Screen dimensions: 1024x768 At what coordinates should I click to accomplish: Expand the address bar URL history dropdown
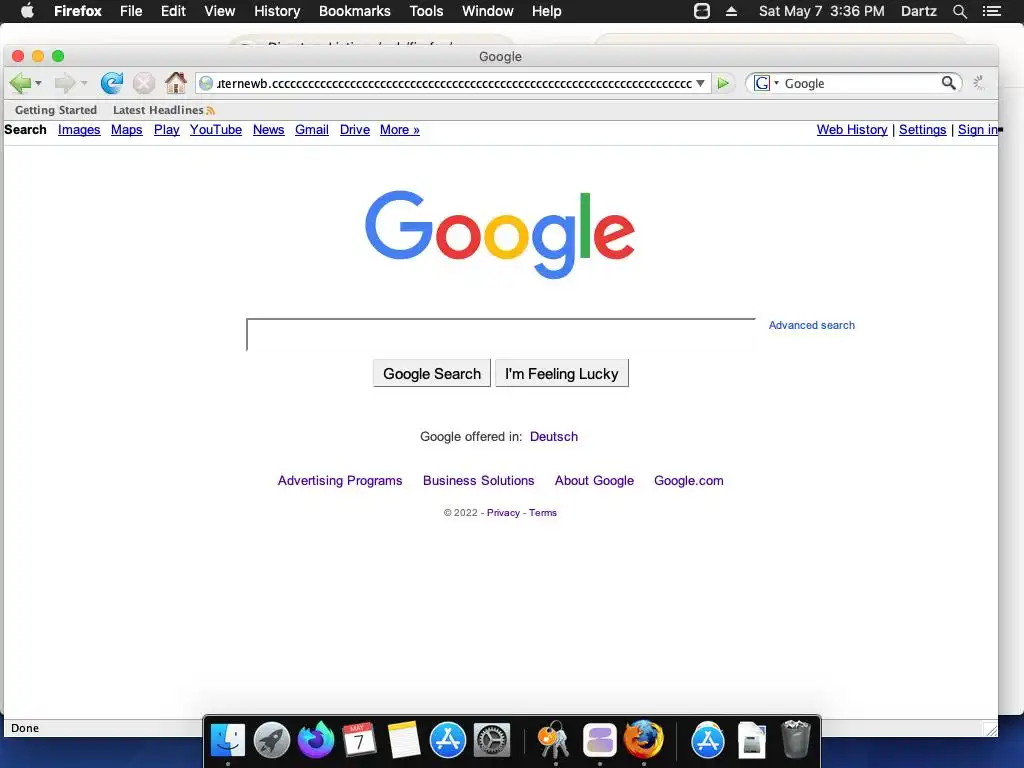[x=700, y=83]
